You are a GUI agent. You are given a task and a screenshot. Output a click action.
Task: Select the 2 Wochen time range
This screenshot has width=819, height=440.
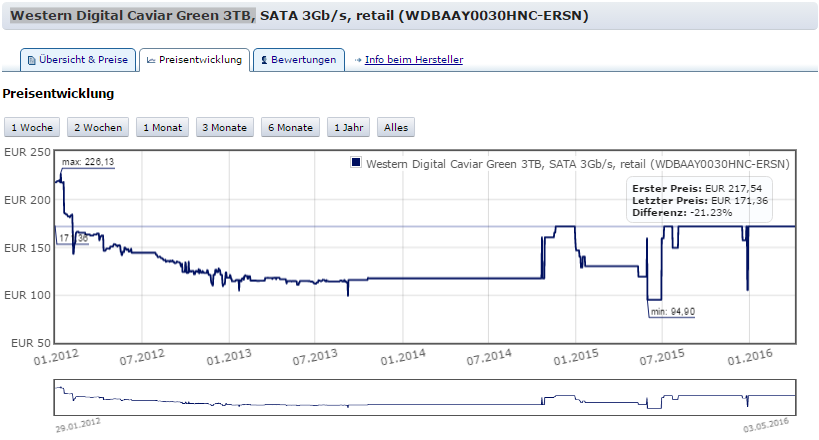click(x=98, y=128)
